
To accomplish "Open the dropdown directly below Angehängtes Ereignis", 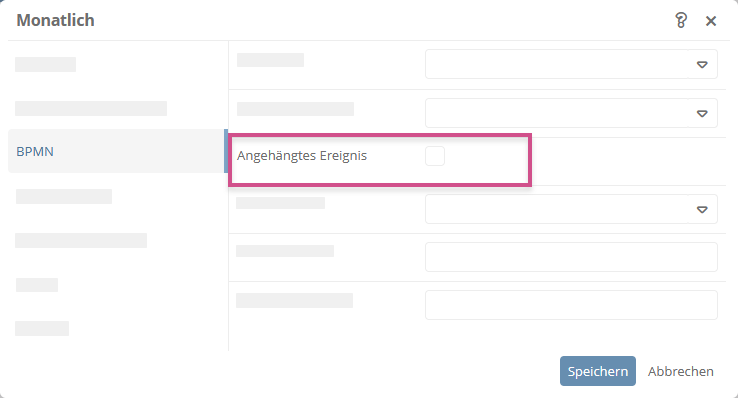I will [571, 209].
